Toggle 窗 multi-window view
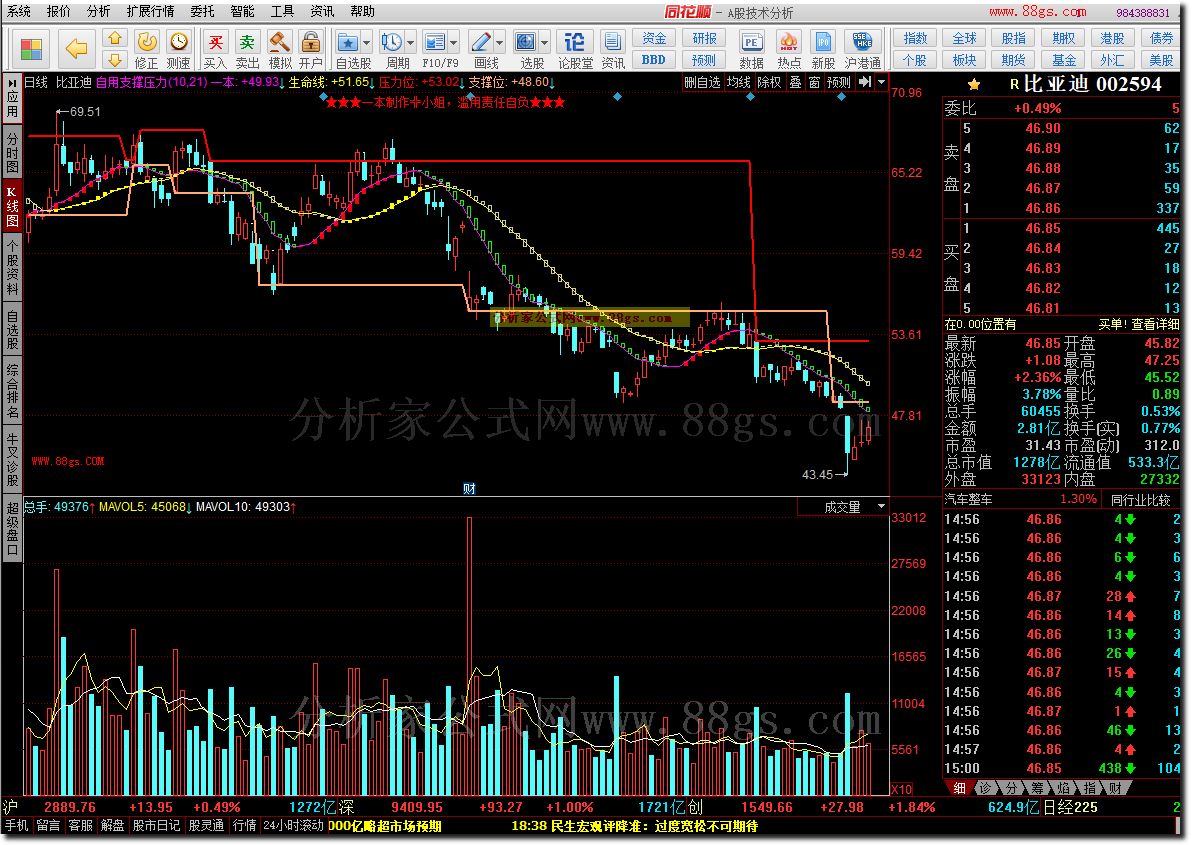 (x=814, y=82)
